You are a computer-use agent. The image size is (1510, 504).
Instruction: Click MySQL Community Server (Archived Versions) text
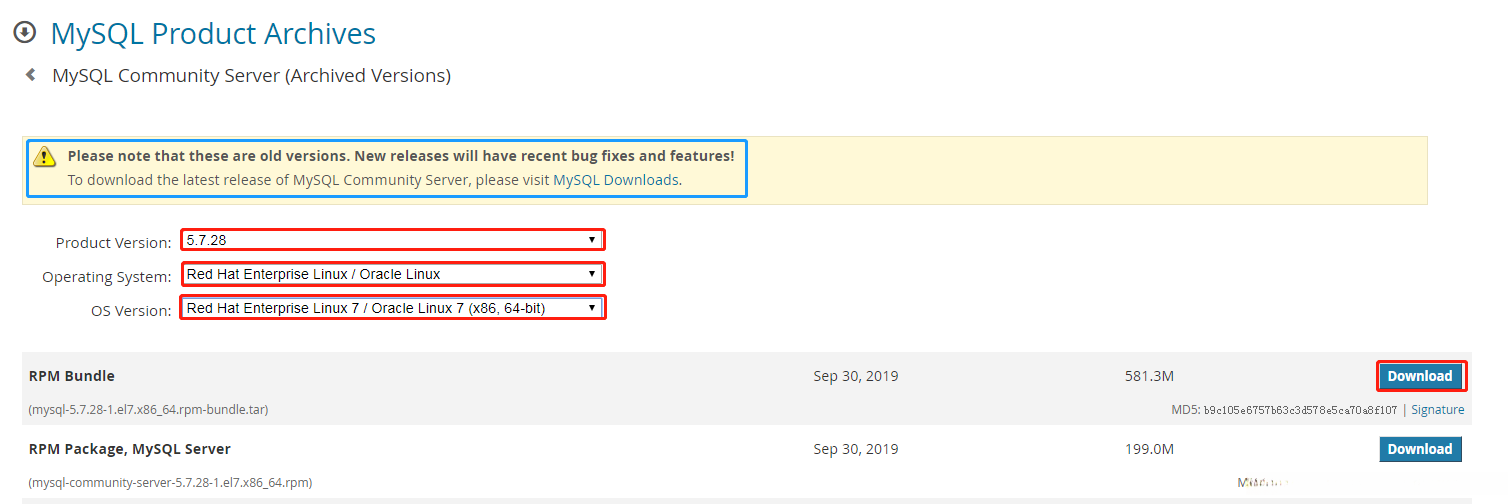click(x=251, y=75)
